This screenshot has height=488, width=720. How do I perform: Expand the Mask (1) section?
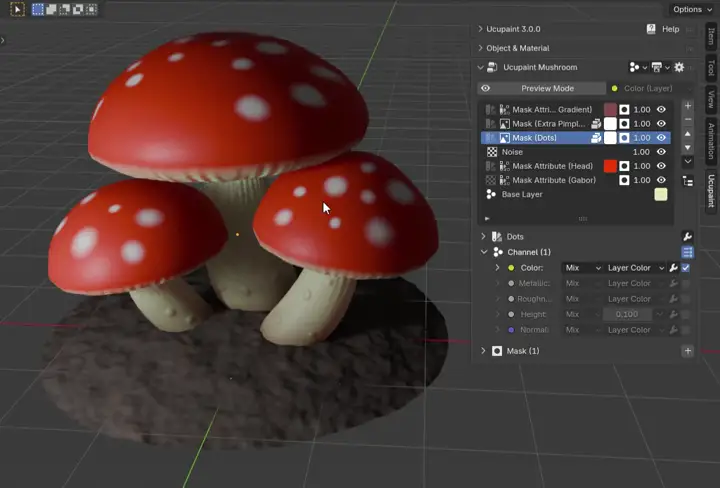tap(483, 351)
